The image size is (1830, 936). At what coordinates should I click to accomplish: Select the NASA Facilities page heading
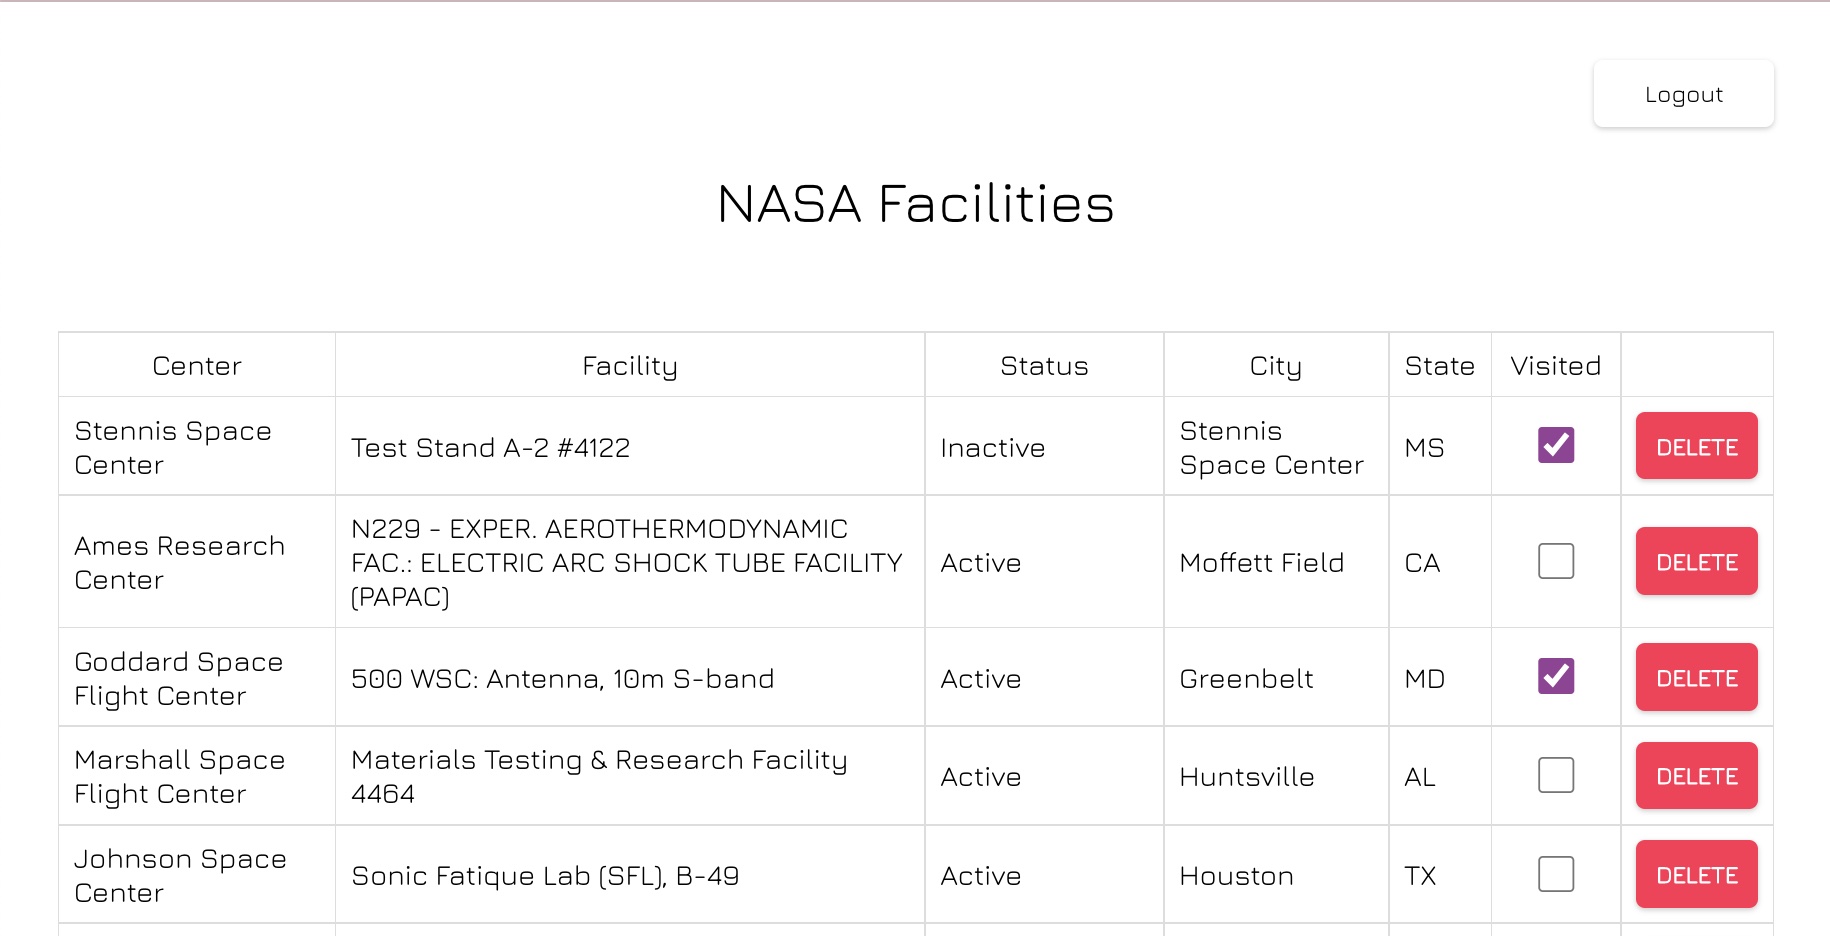click(x=915, y=204)
